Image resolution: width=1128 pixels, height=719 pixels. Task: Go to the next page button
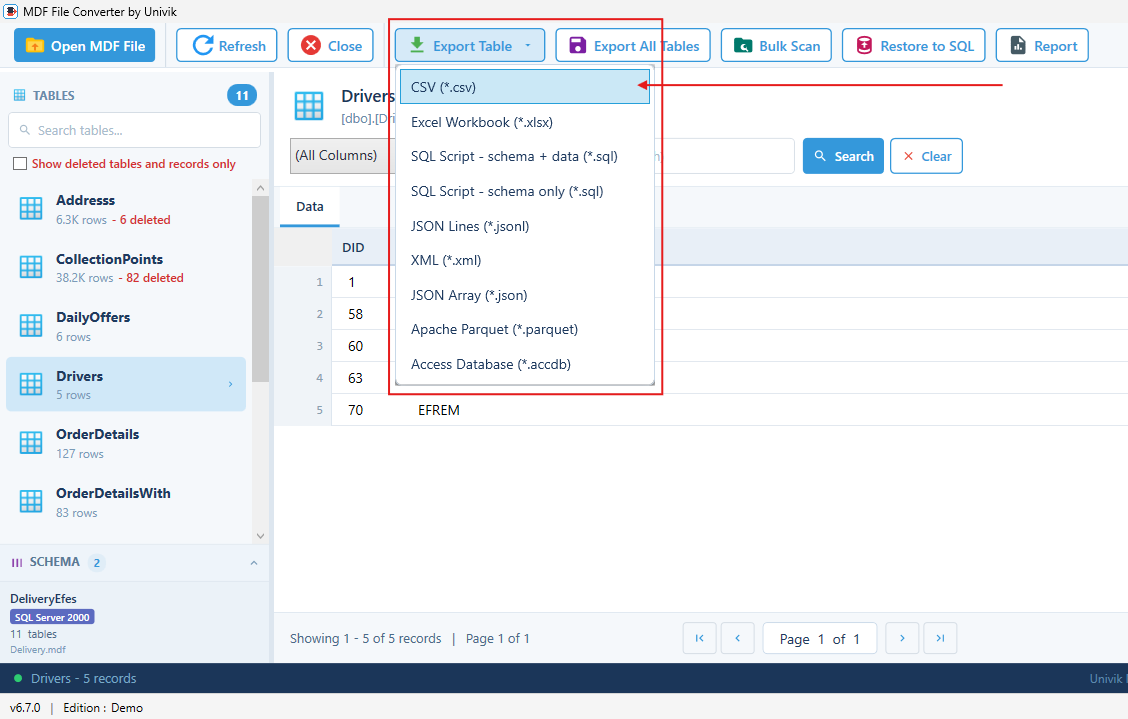(x=902, y=638)
